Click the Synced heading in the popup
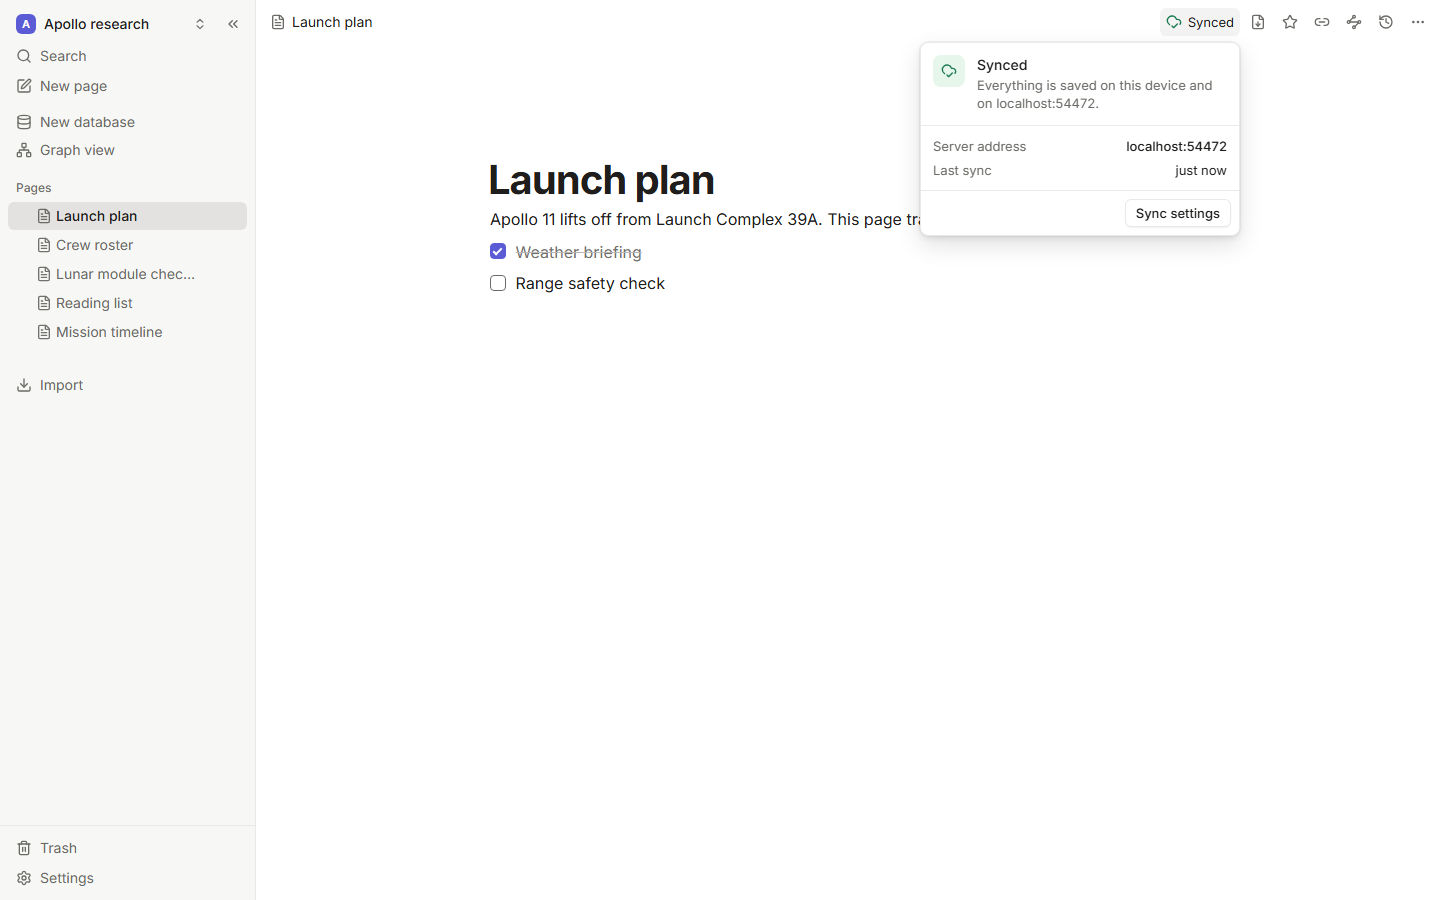This screenshot has width=1440, height=900. coord(1002,65)
